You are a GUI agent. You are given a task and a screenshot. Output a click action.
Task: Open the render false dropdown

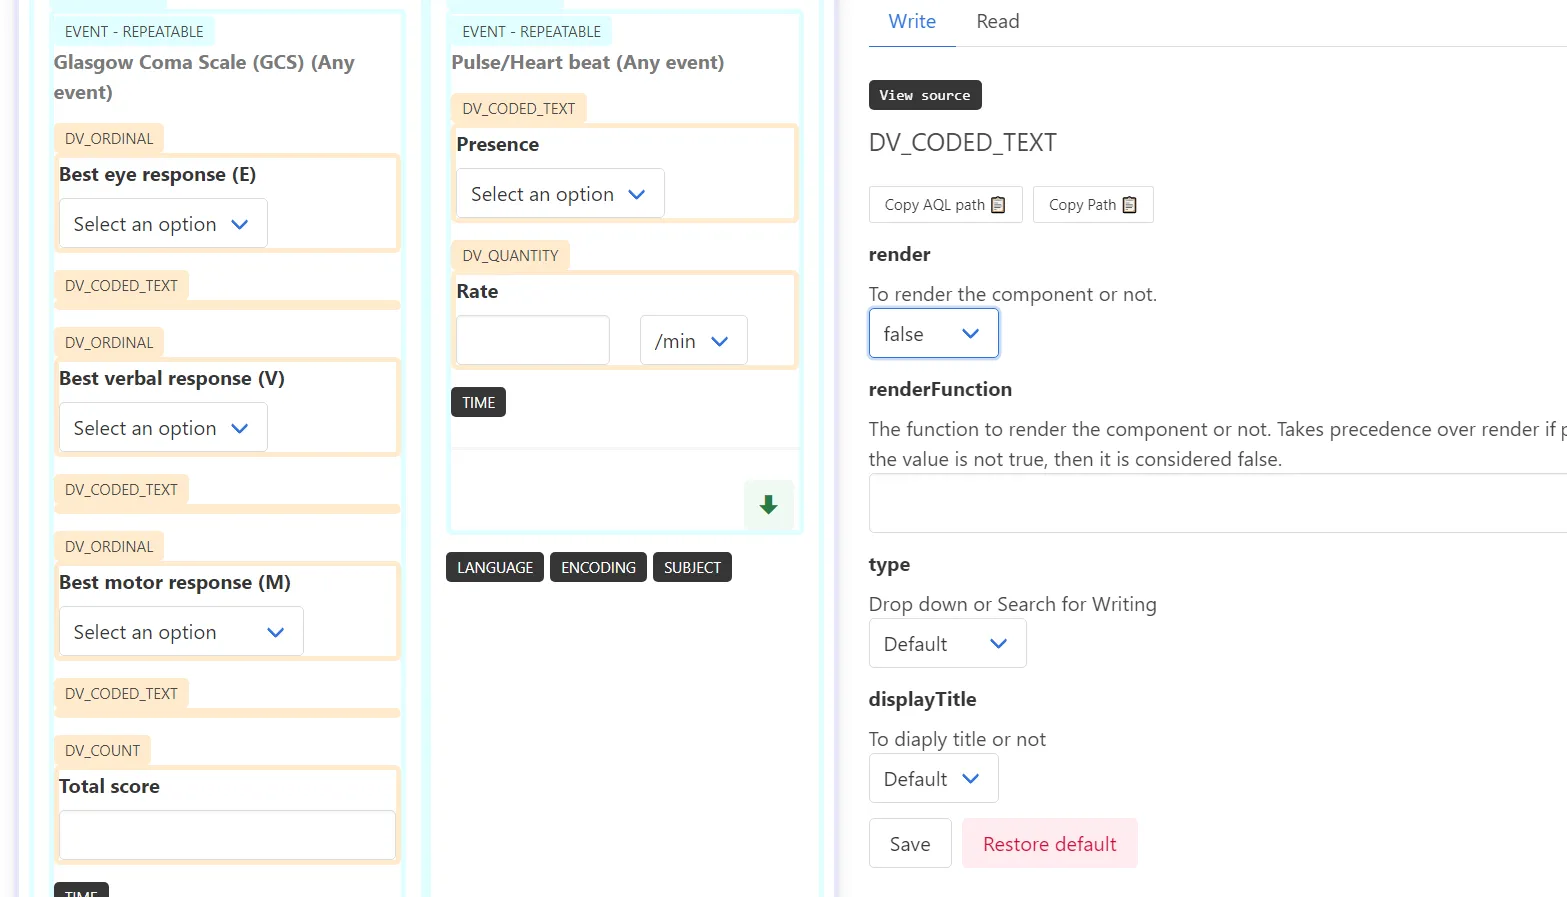coord(933,334)
